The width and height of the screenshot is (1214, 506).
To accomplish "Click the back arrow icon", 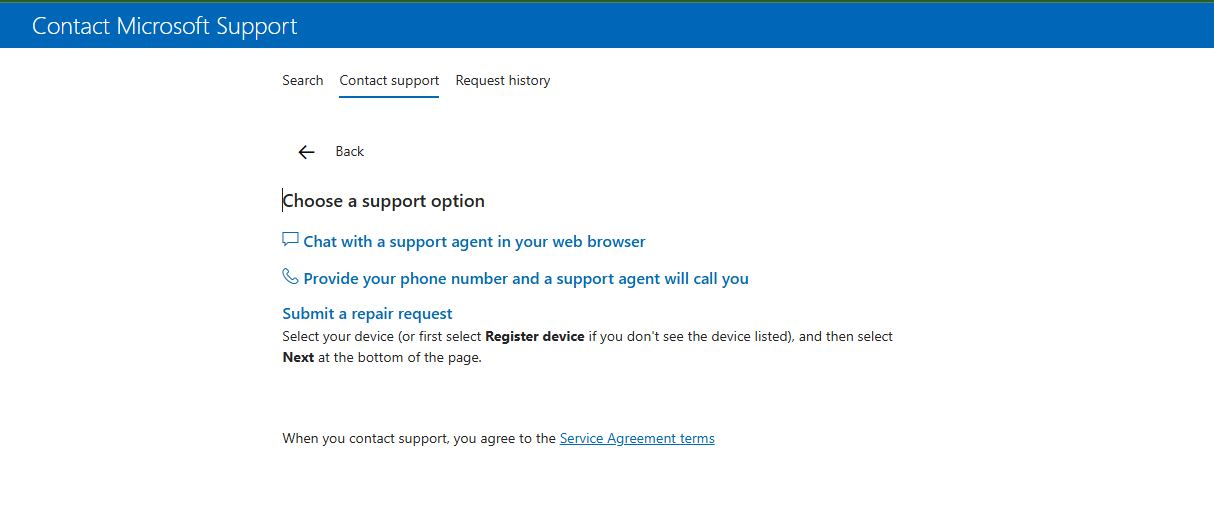I will coord(306,152).
